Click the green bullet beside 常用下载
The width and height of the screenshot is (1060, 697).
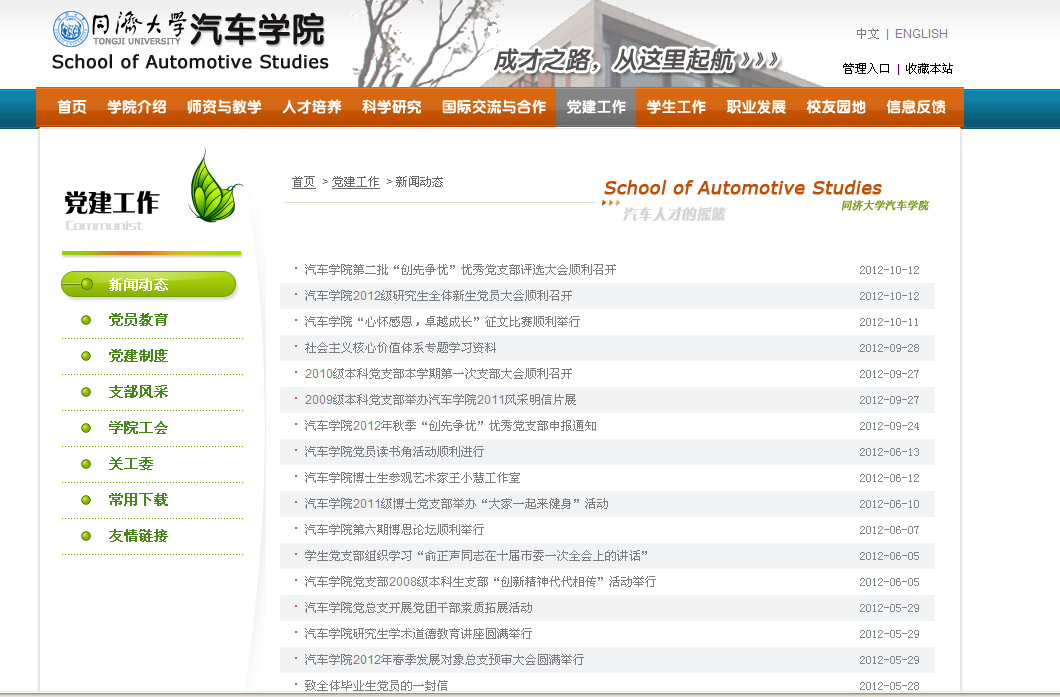coord(85,500)
